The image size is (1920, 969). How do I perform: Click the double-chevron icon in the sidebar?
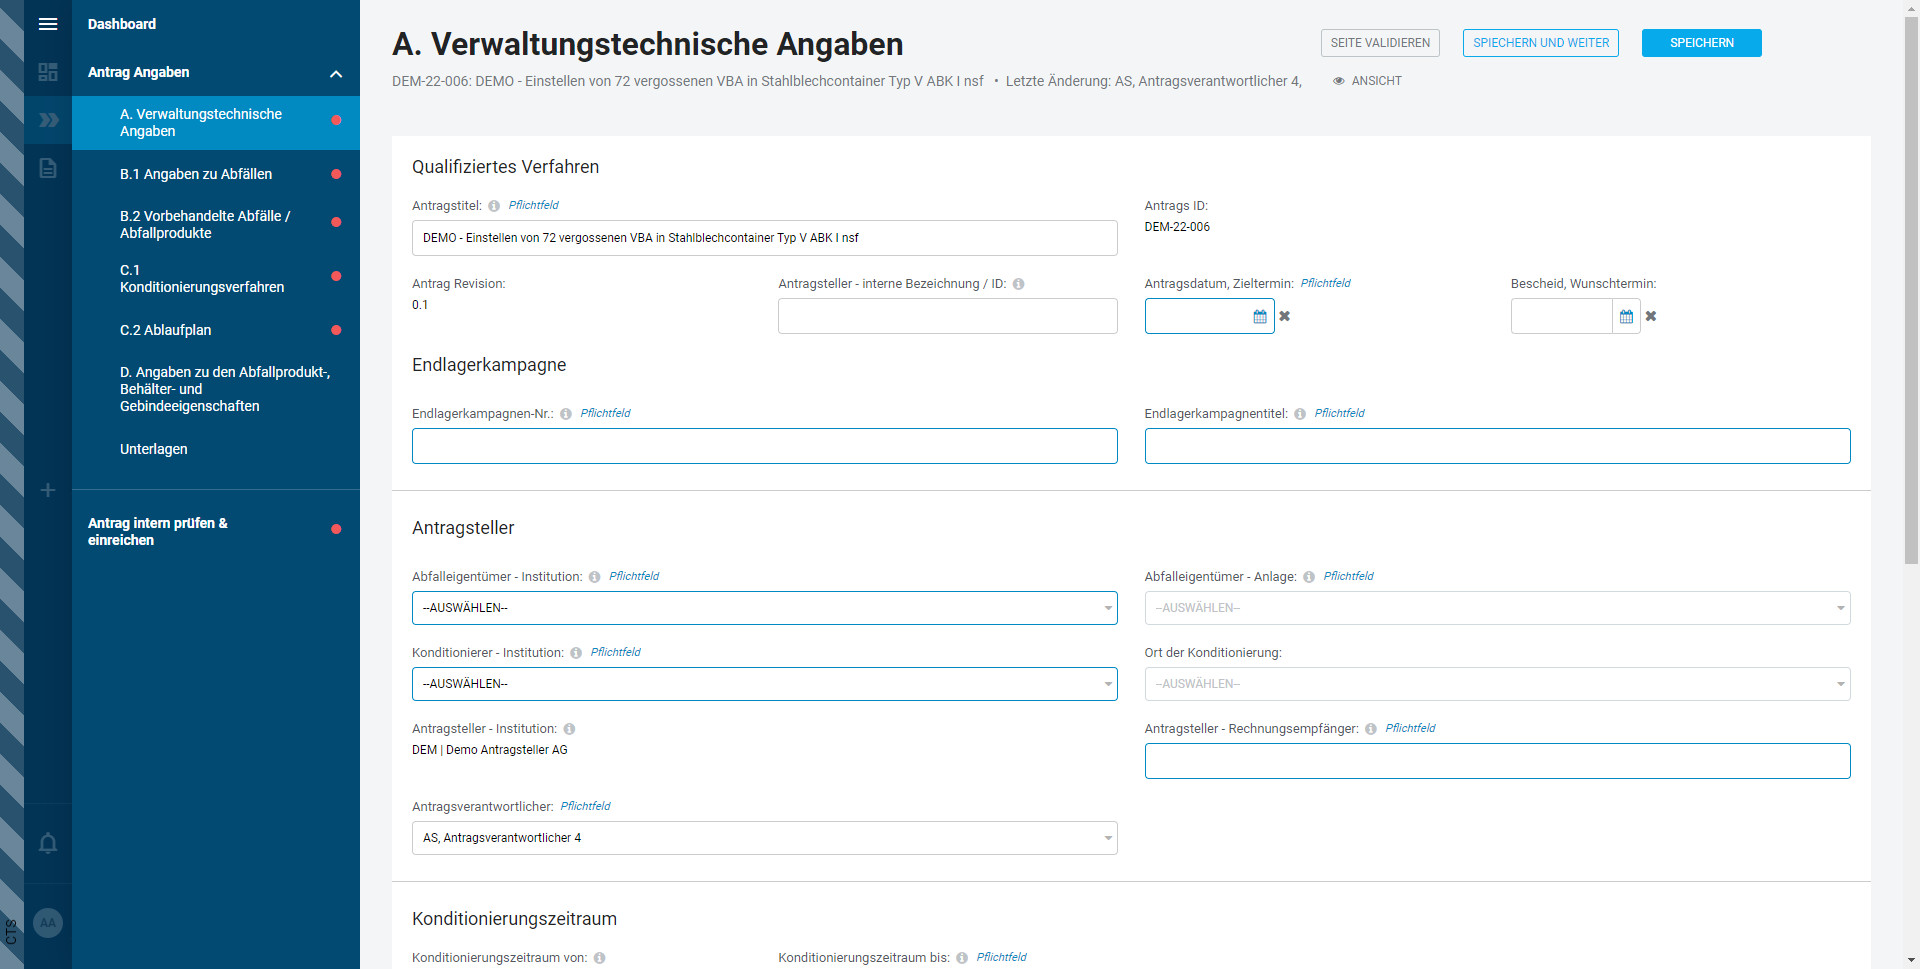point(47,120)
